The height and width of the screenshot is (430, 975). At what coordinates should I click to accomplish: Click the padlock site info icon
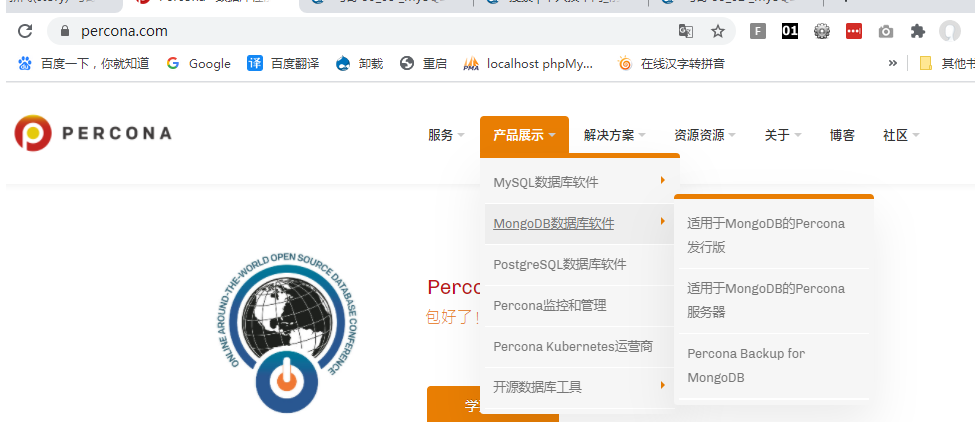63,31
